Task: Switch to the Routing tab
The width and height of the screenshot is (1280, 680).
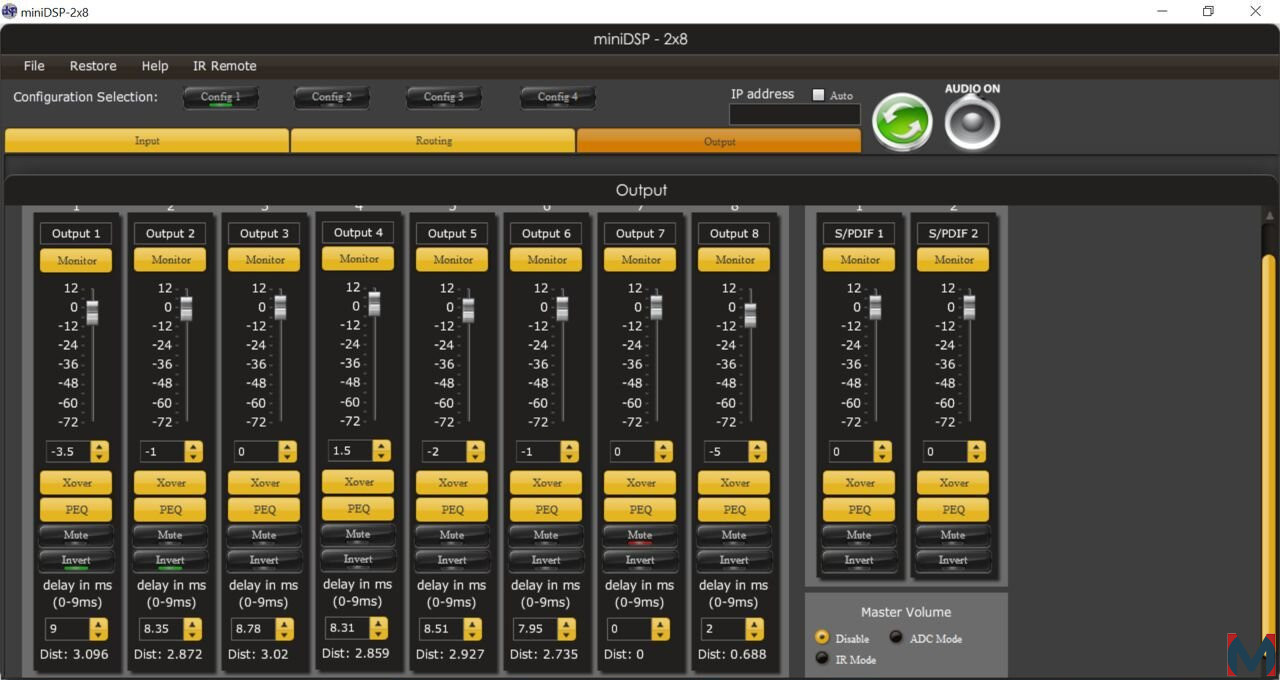Action: pyautogui.click(x=433, y=141)
